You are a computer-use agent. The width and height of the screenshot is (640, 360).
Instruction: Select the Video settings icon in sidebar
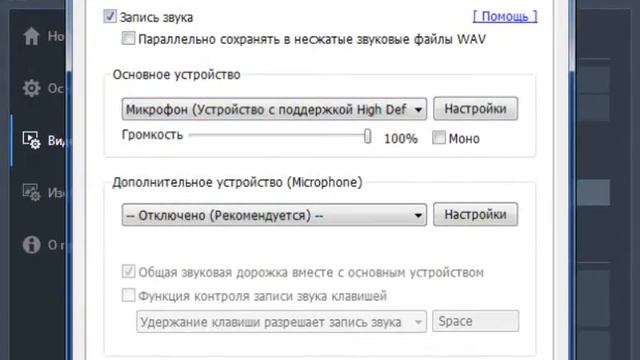click(x=31, y=140)
